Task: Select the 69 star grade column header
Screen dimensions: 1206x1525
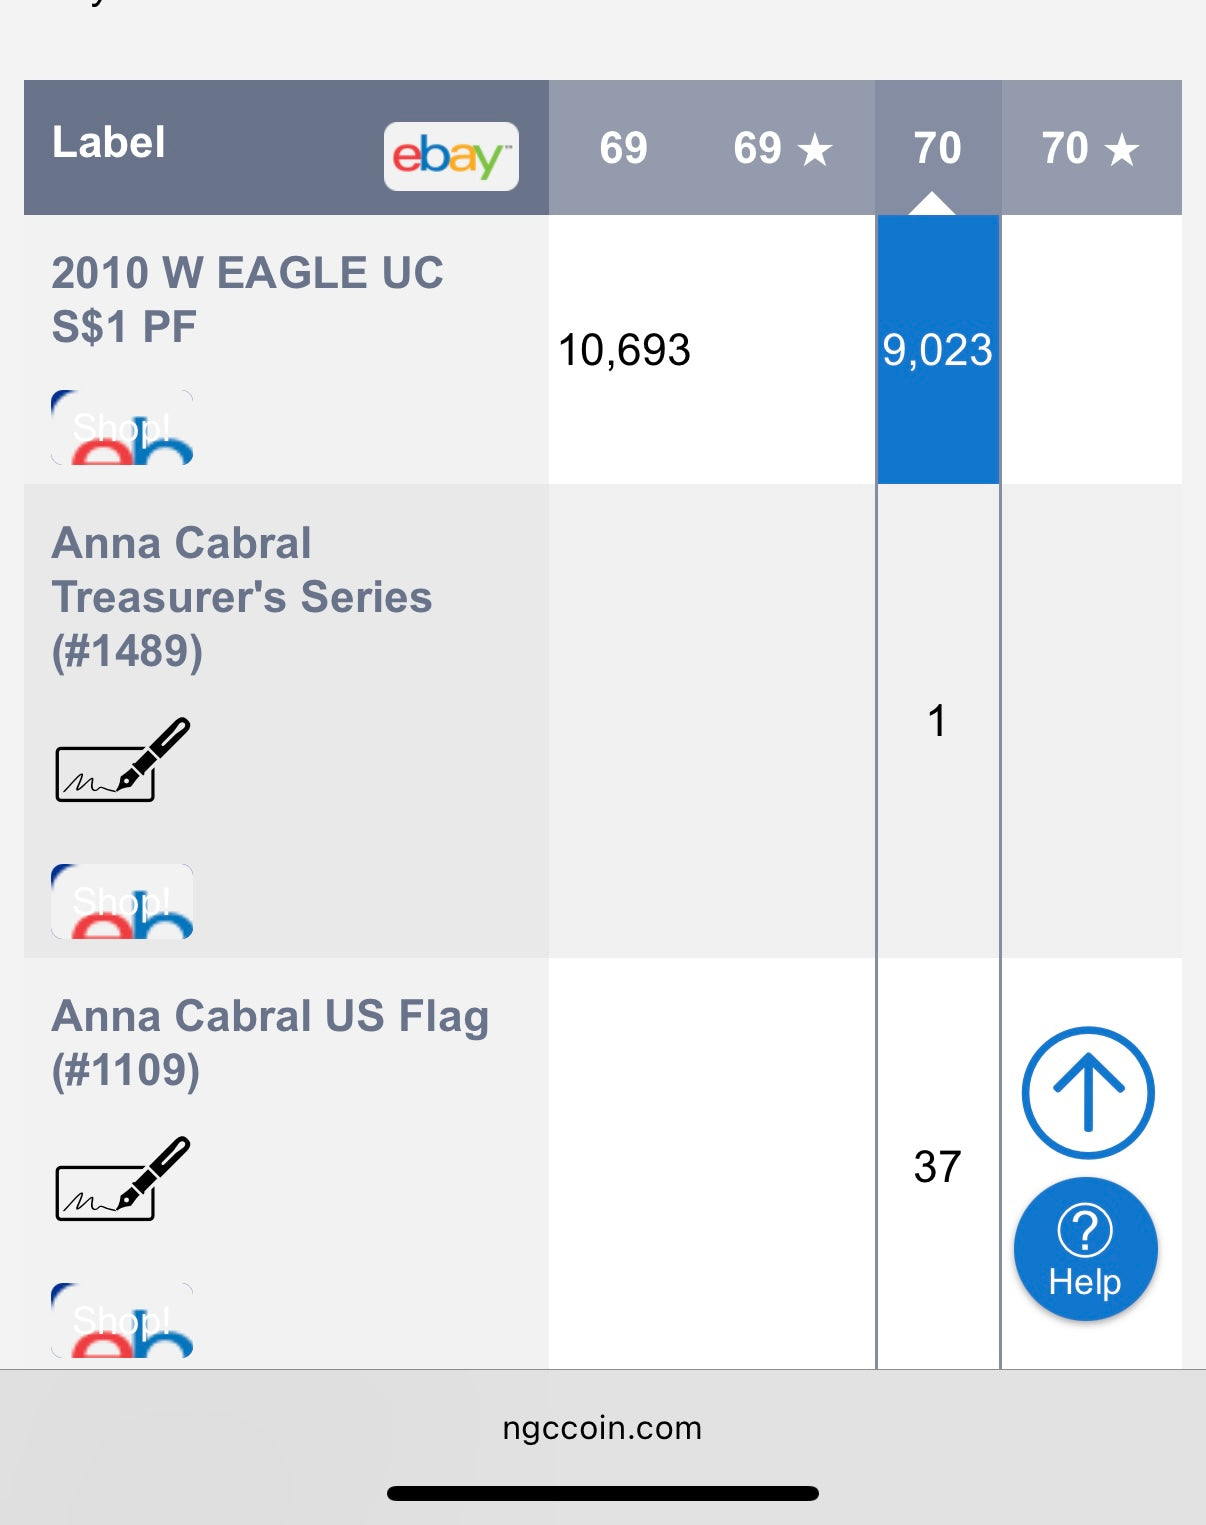Action: point(782,148)
